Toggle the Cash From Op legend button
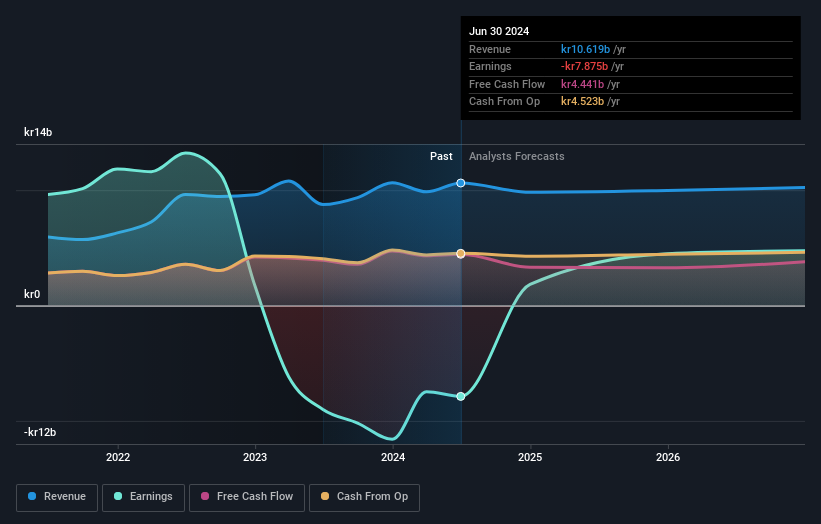 [x=364, y=497]
